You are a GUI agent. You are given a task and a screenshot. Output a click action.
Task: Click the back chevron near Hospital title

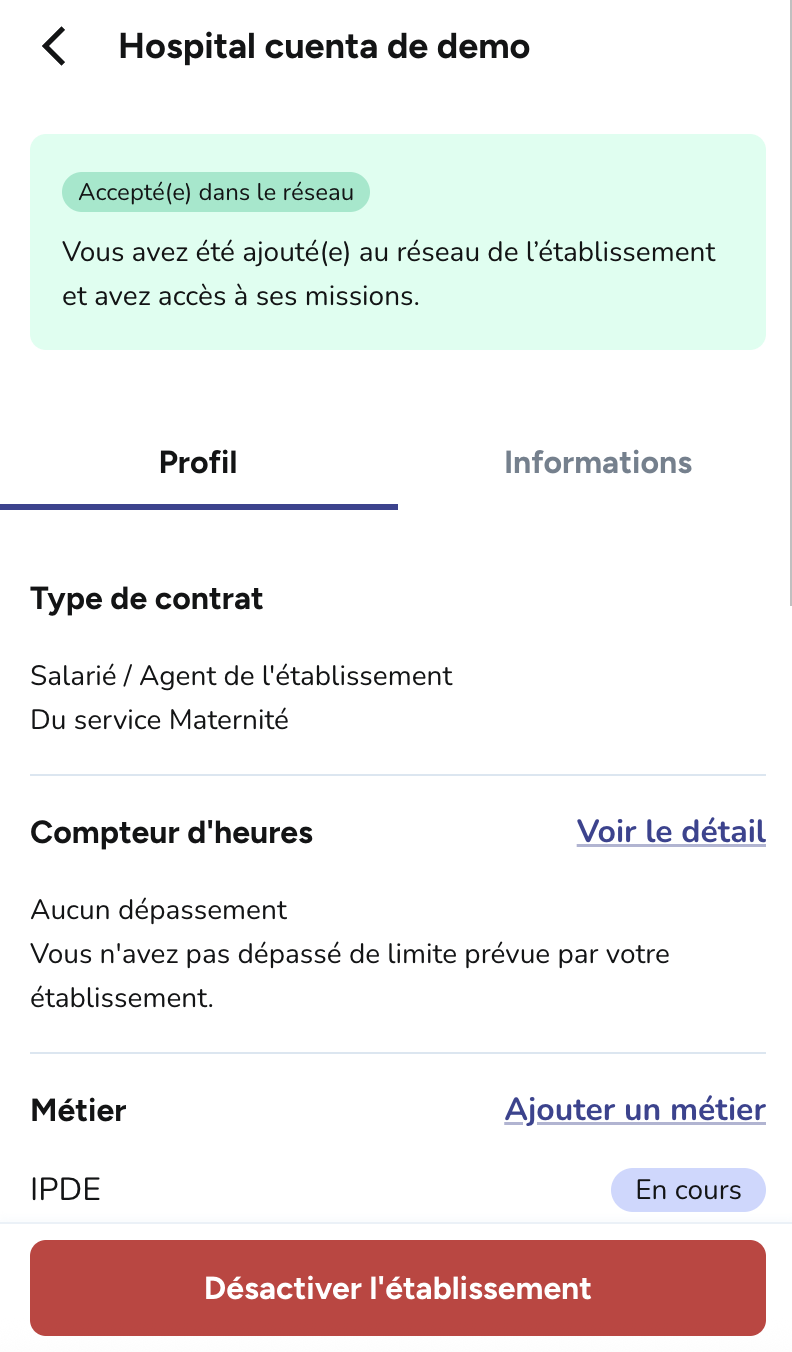pyautogui.click(x=54, y=45)
